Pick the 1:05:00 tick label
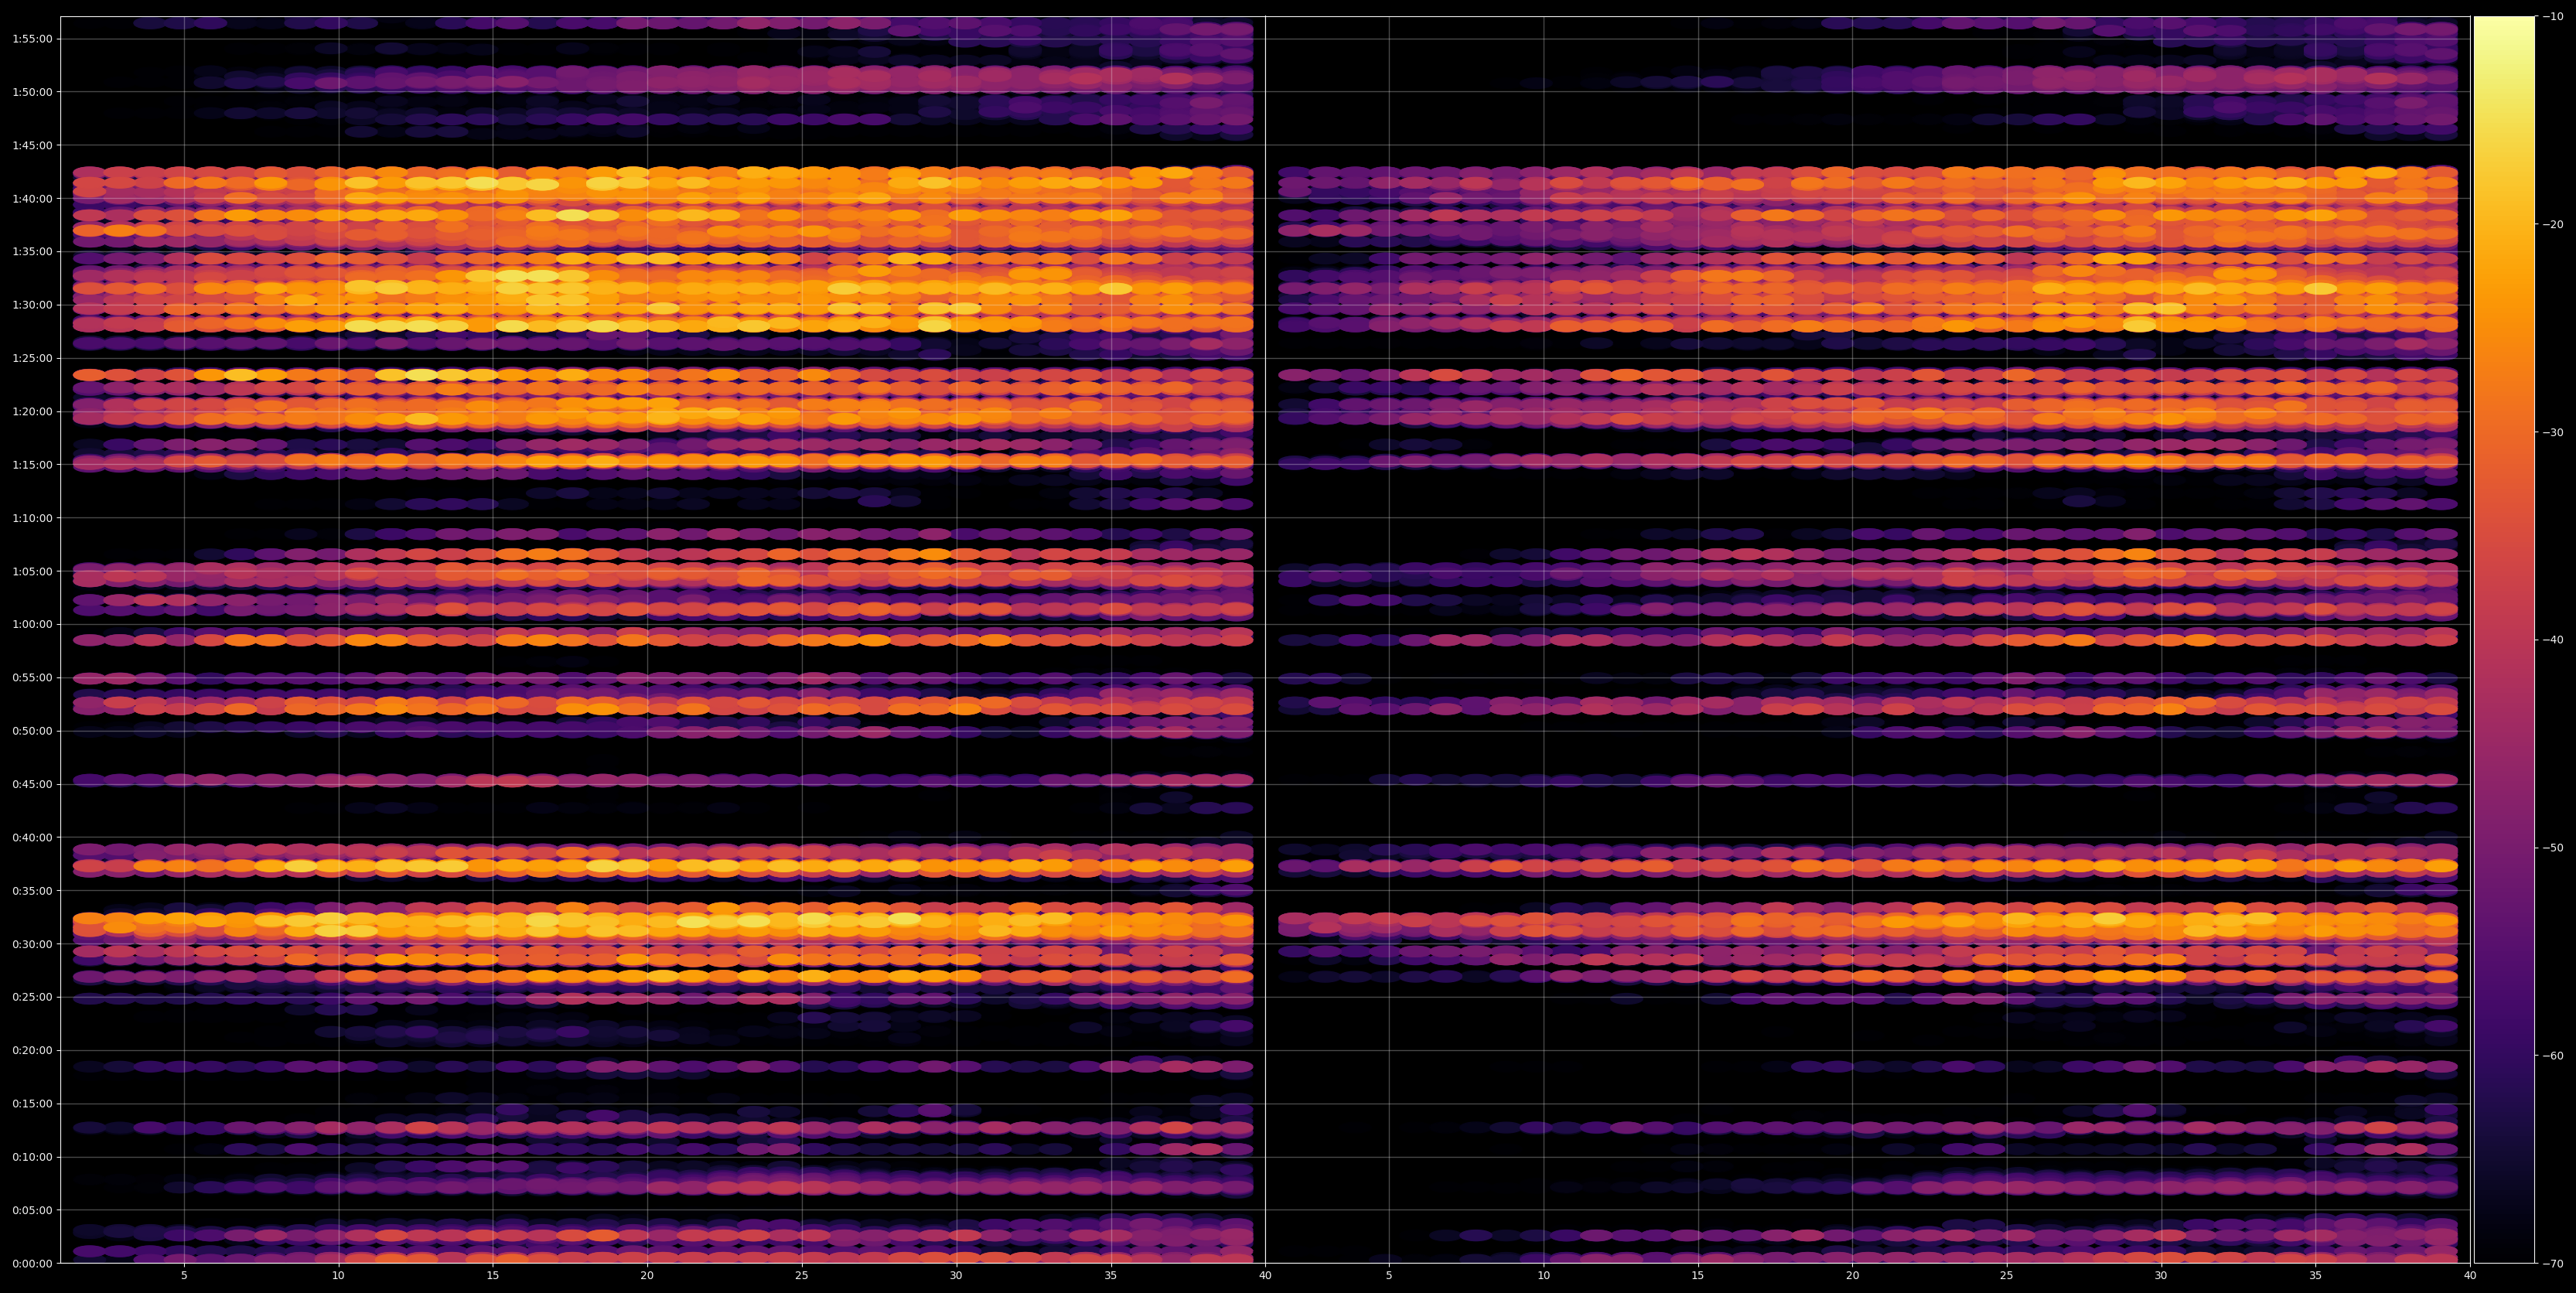The height and width of the screenshot is (1293, 2576). [32, 571]
